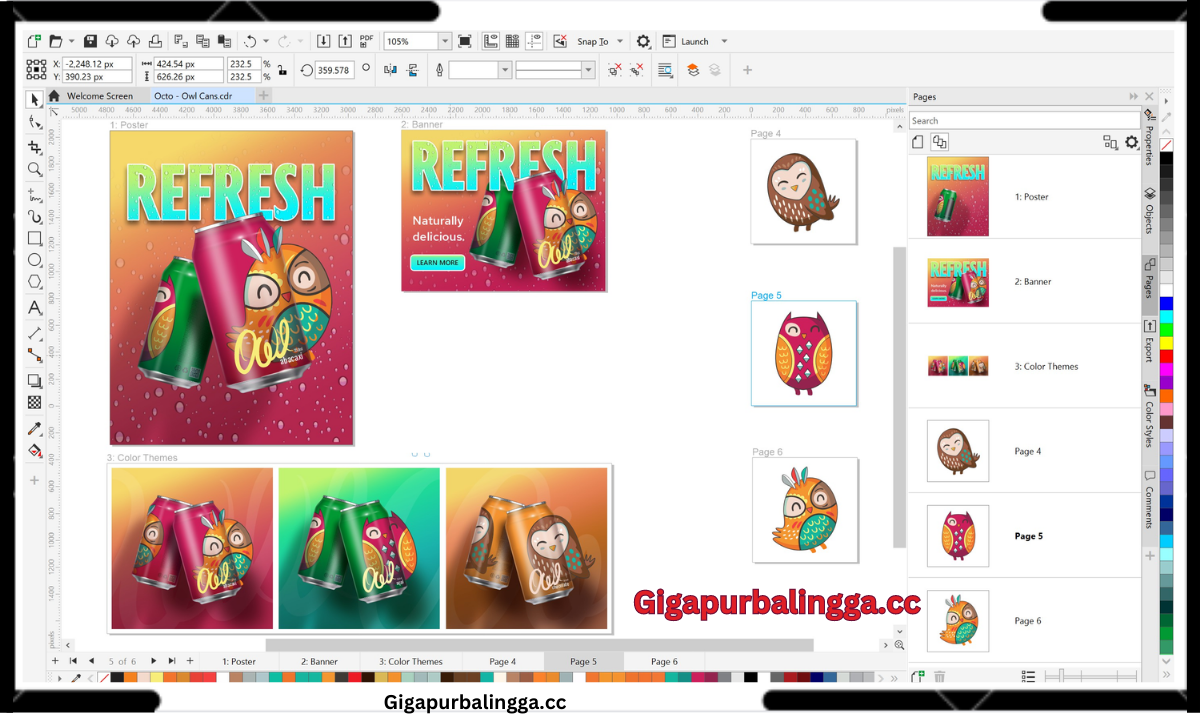Click the New document icon
This screenshot has width=1200, height=720.
click(34, 41)
